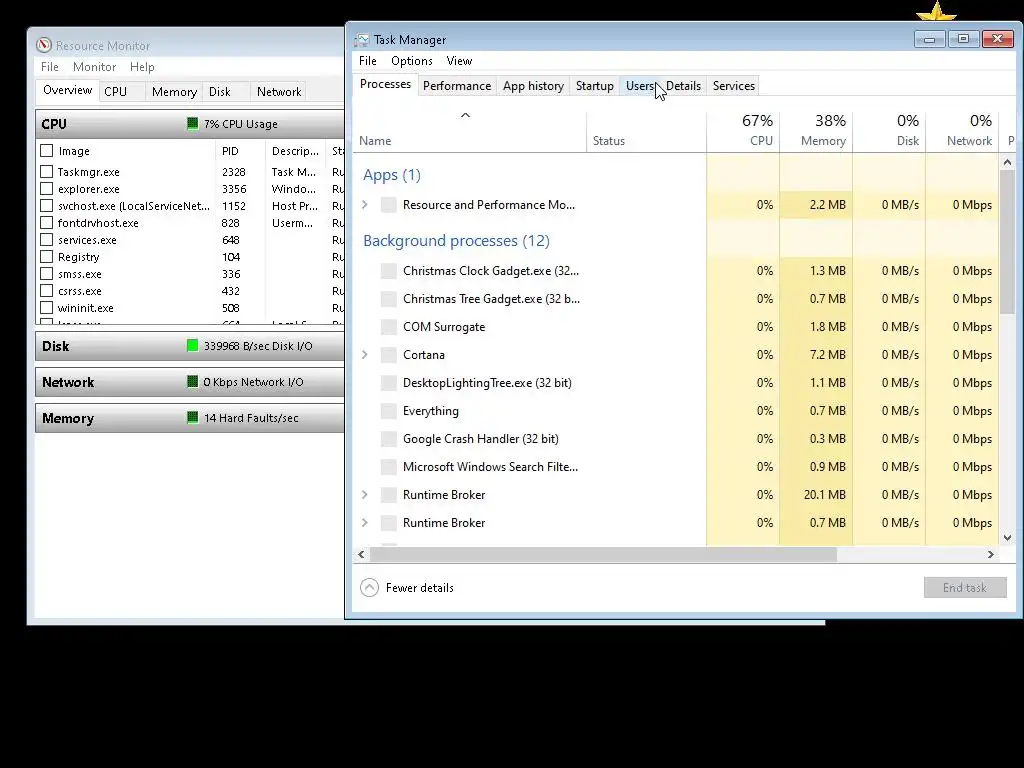Click the green Disk I/O indicator square

click(x=193, y=345)
